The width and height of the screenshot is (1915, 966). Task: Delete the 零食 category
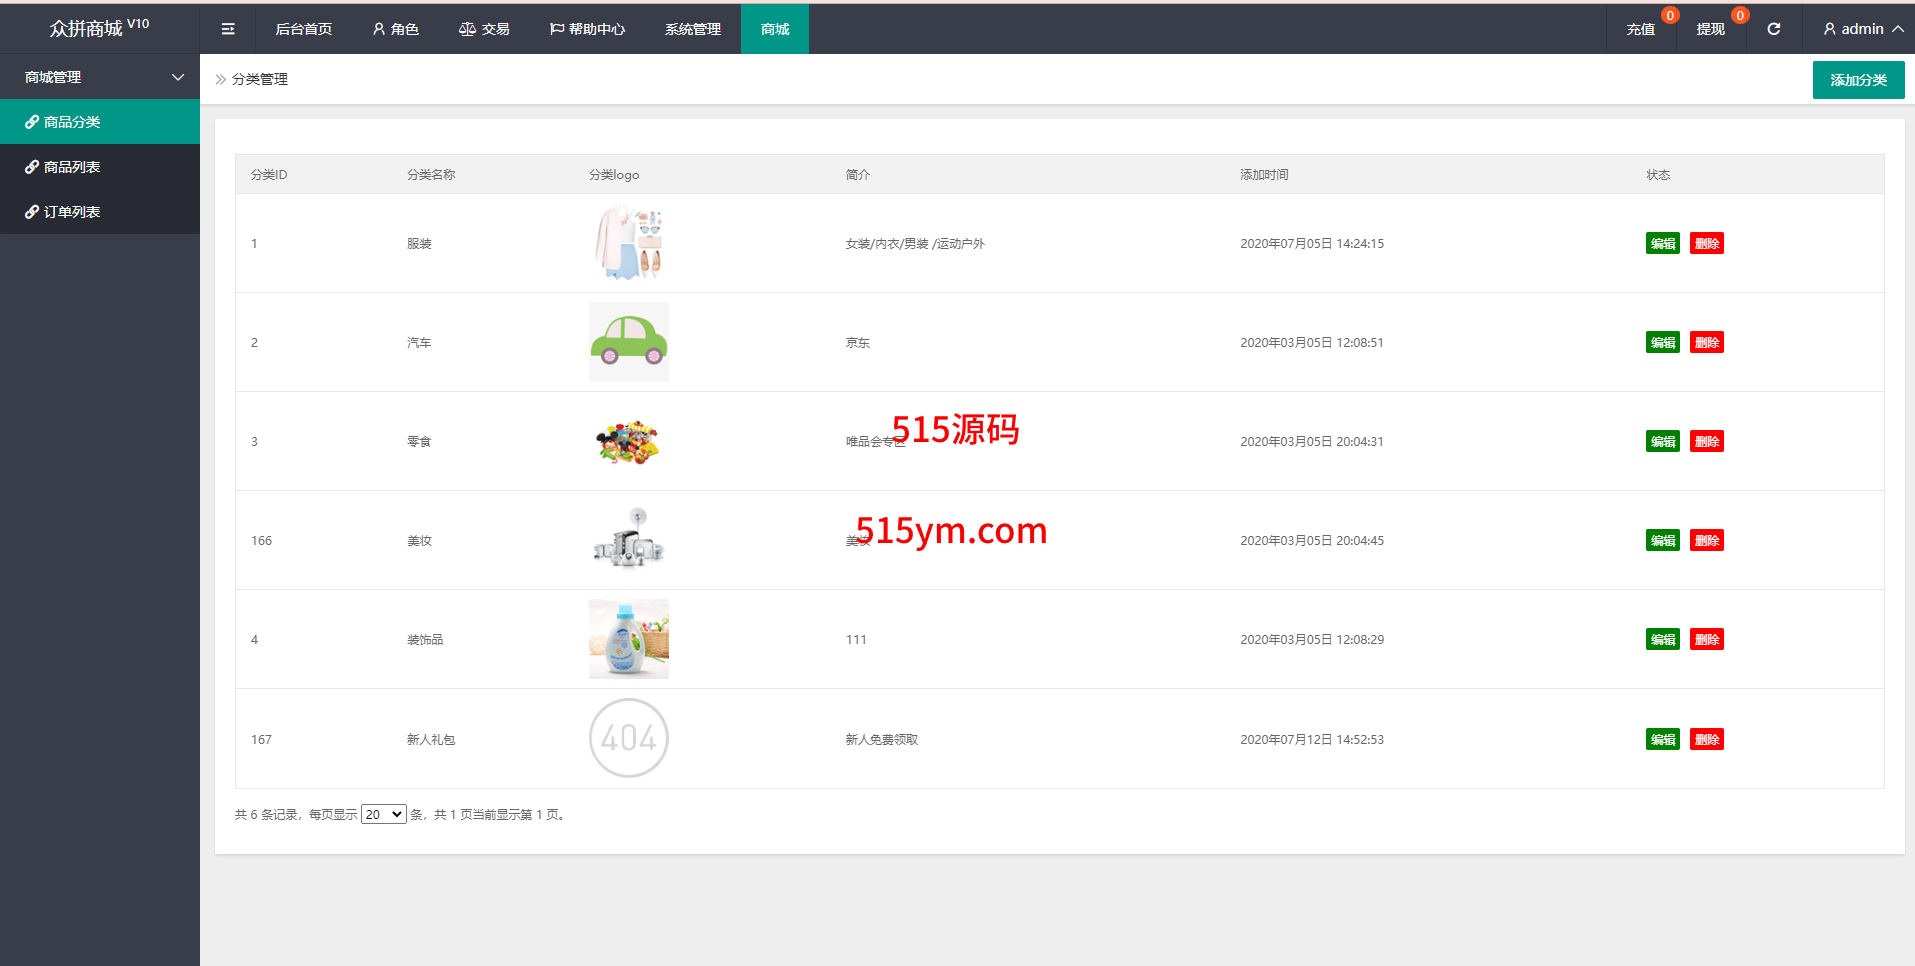pos(1707,441)
